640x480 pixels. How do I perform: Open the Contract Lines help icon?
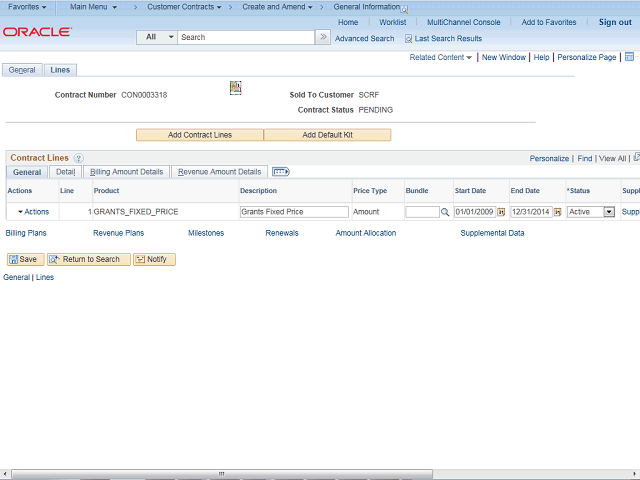(78, 158)
